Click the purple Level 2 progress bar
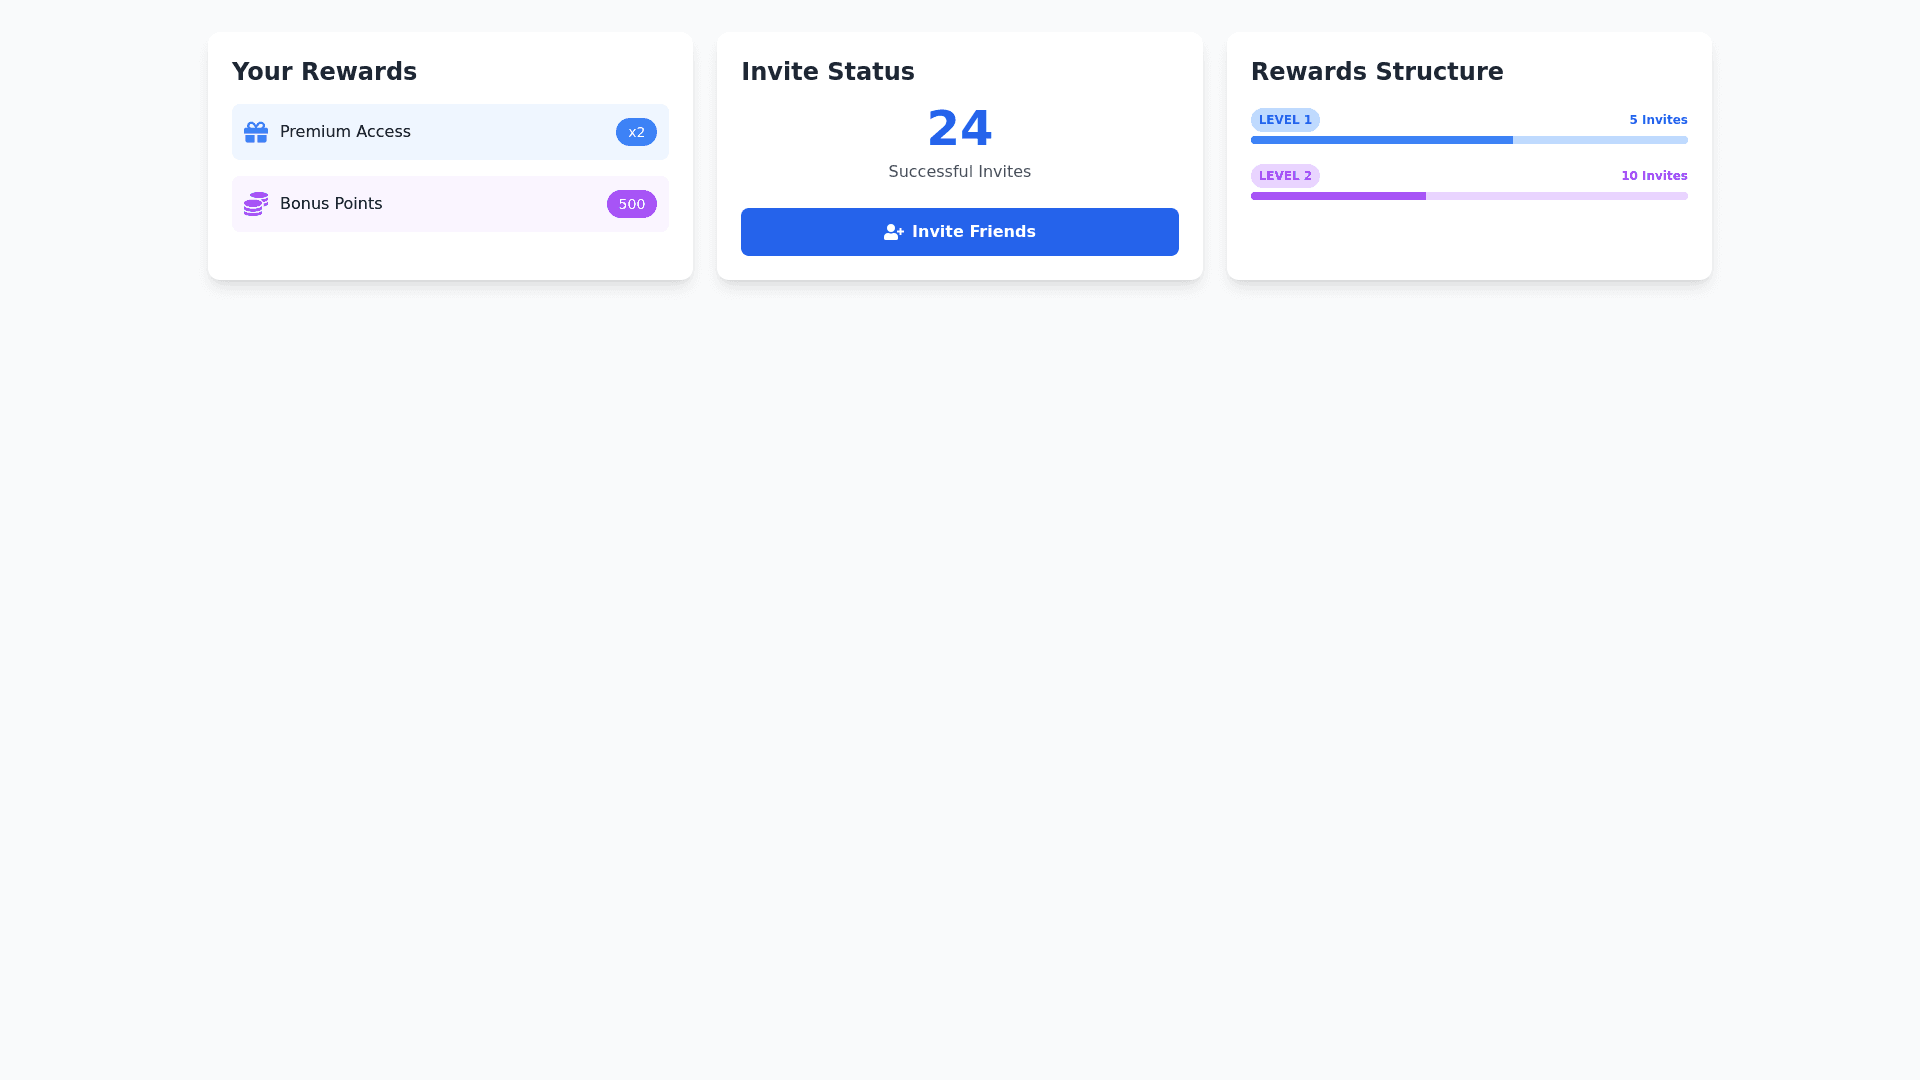1920x1080 pixels. pos(1338,196)
